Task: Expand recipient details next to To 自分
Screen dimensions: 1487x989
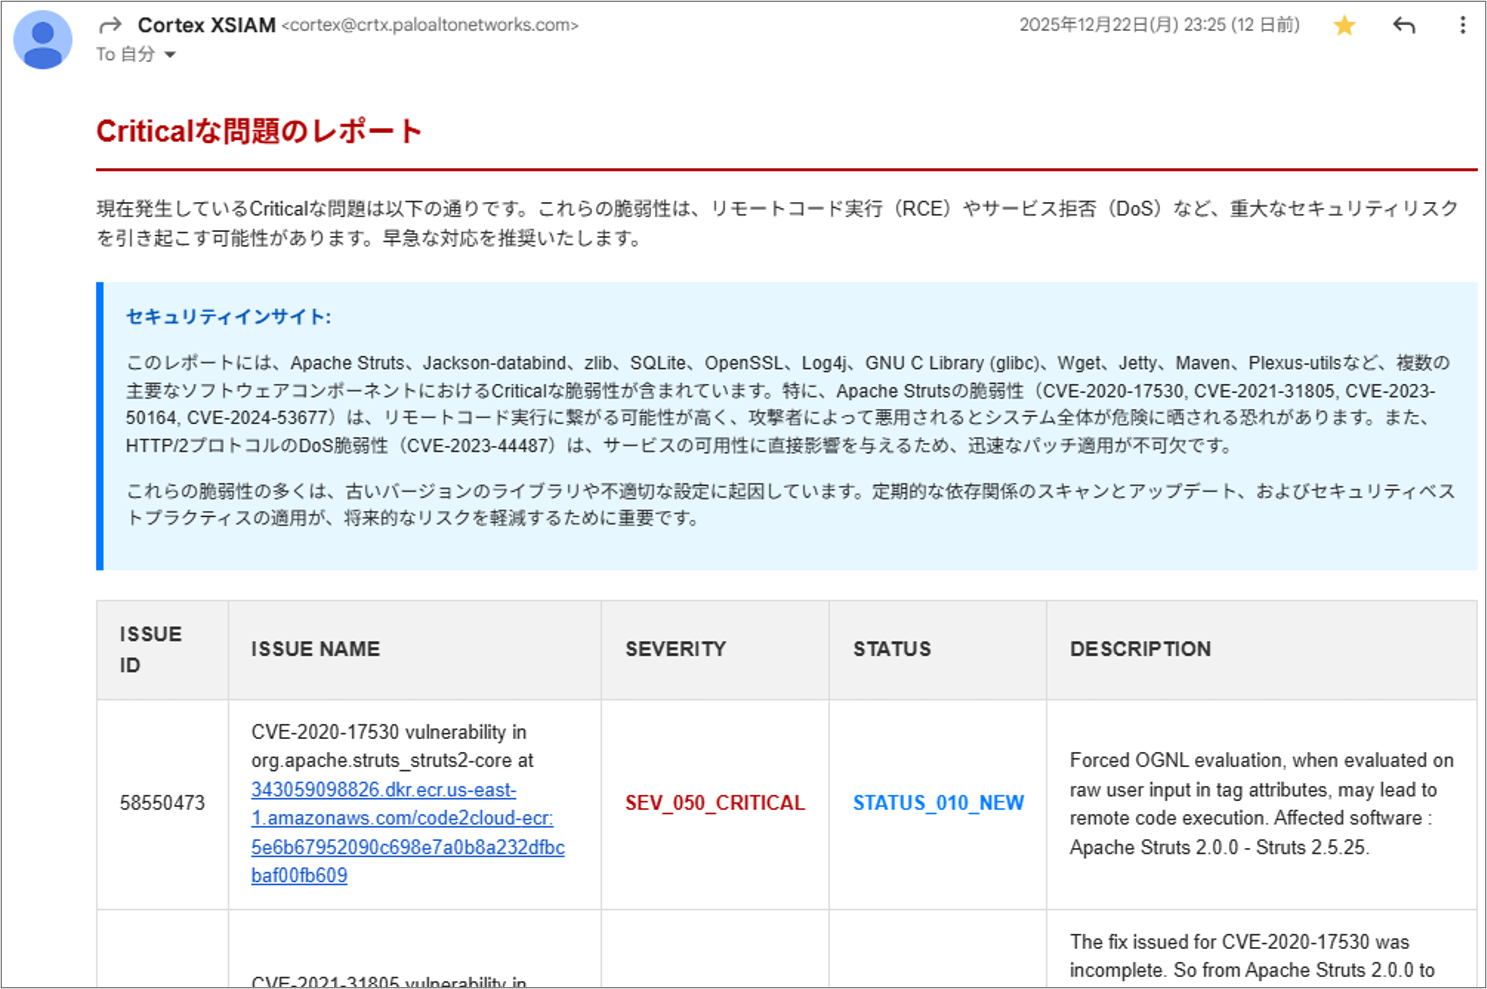Action: pyautogui.click(x=170, y=55)
